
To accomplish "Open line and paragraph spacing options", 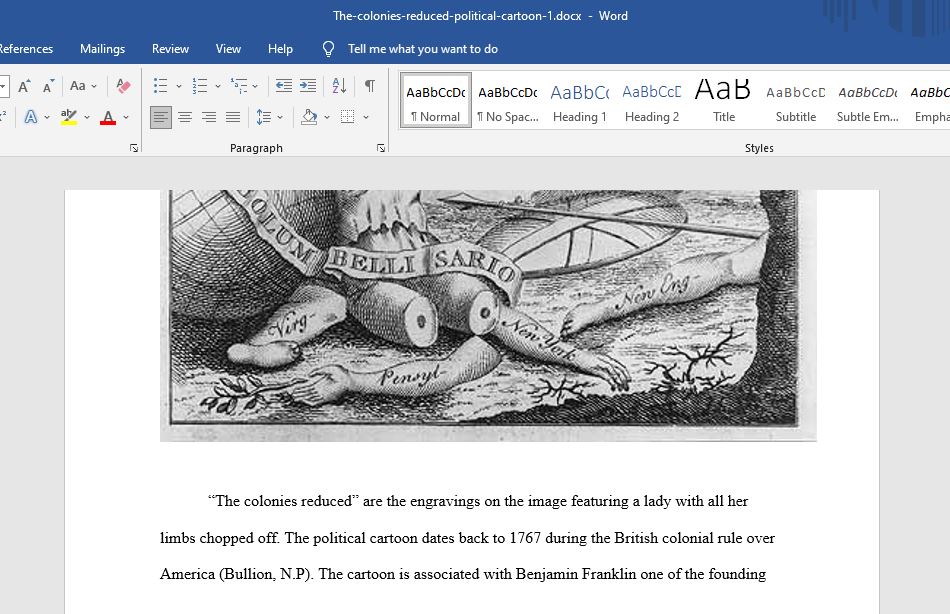I will point(264,117).
